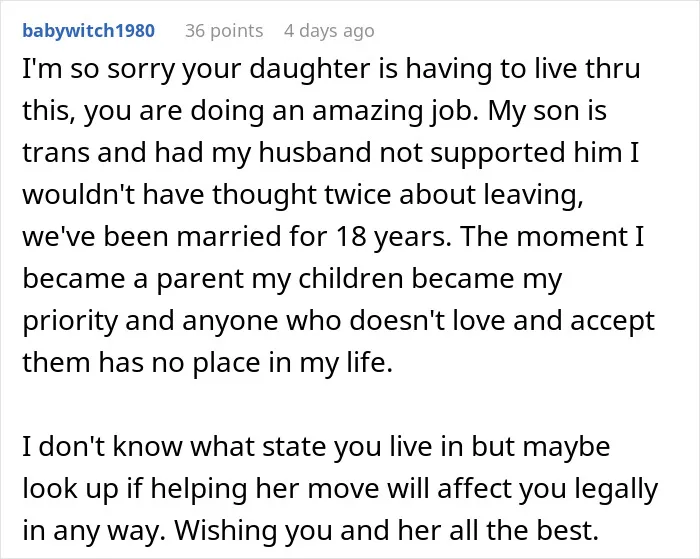Click the line 'became a parent my children'
The width and height of the screenshot is (700, 559).
292,278
